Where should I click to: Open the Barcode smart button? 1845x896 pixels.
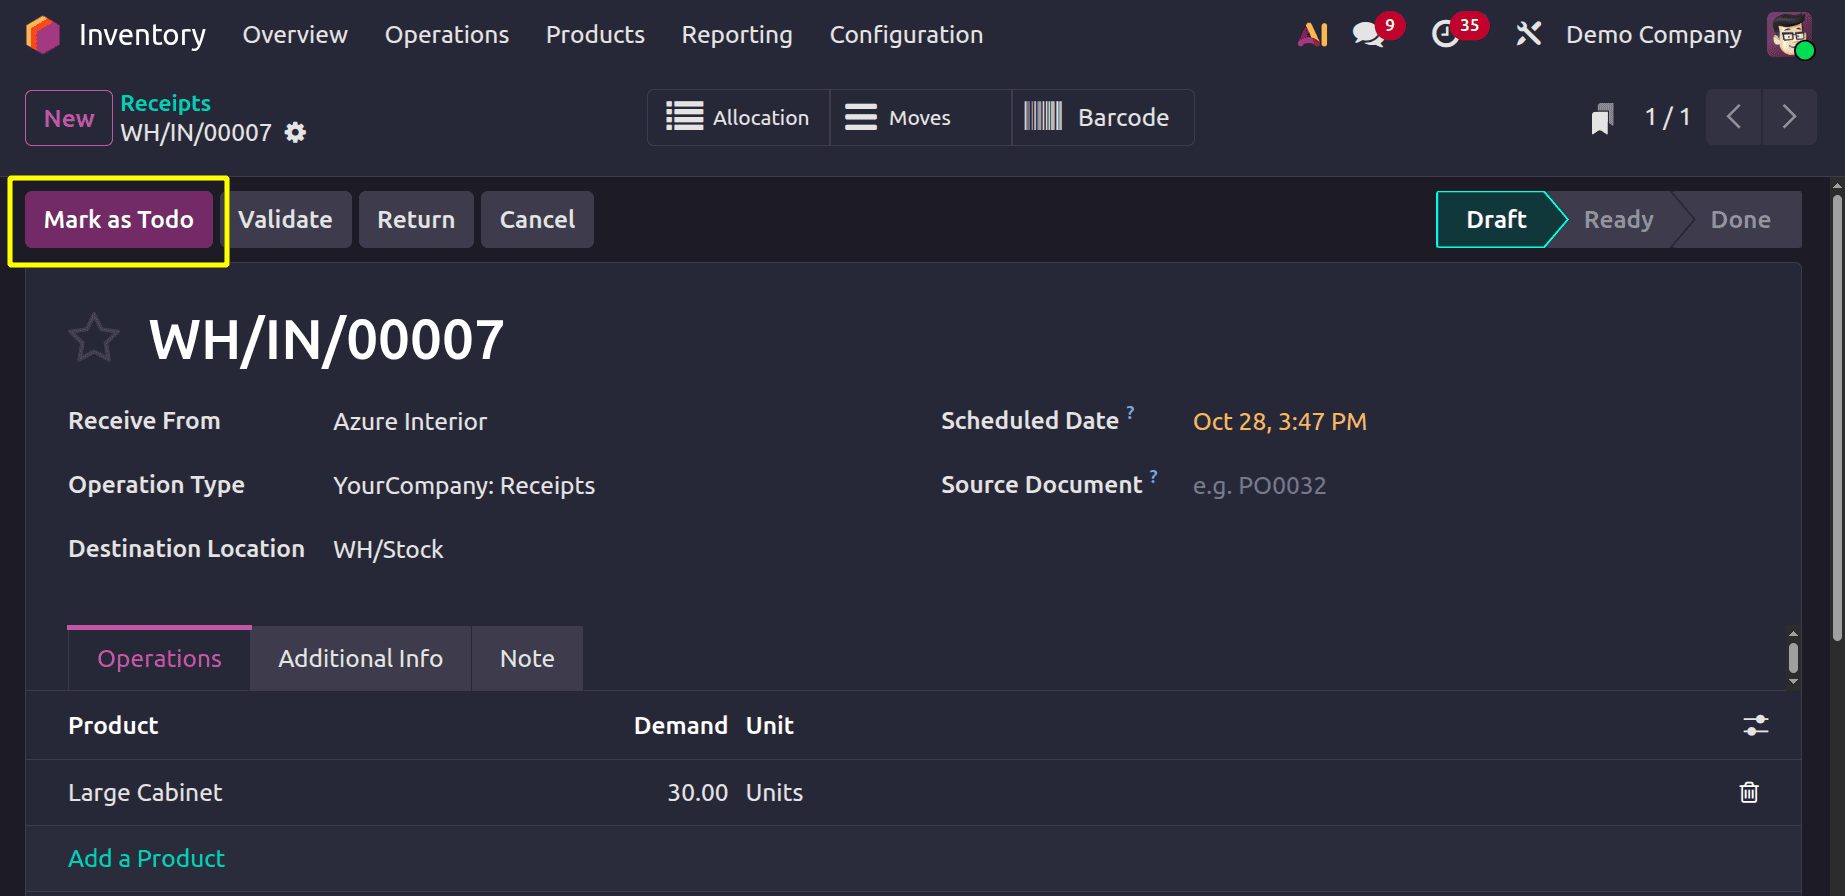pos(1103,118)
